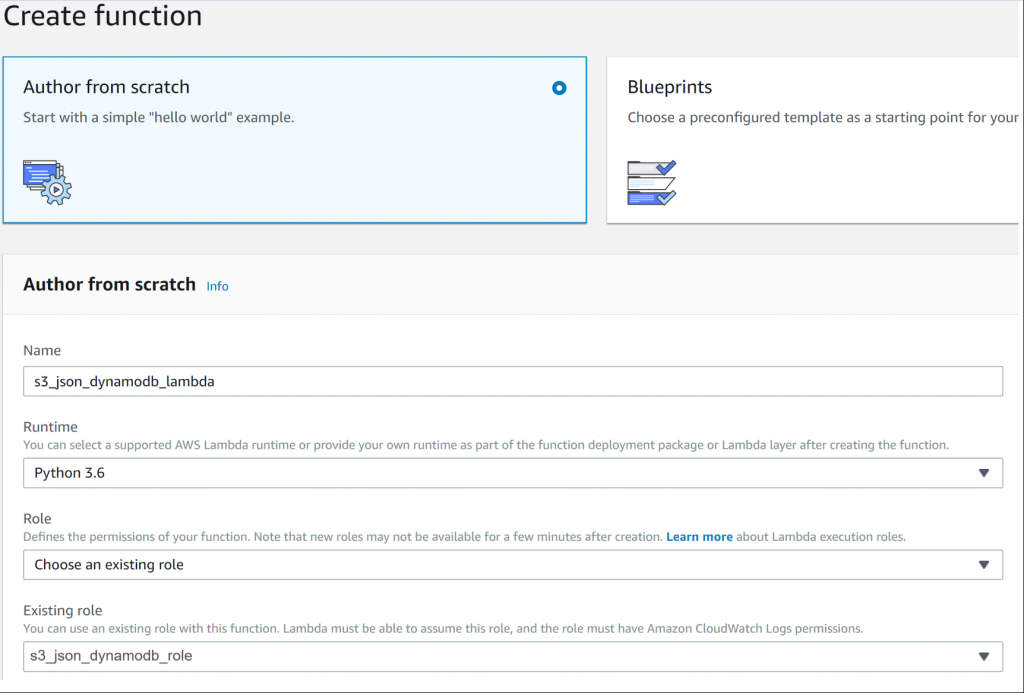Click the Author from scratch gear-and-code icon
Image resolution: width=1024 pixels, height=693 pixels.
tap(47, 182)
